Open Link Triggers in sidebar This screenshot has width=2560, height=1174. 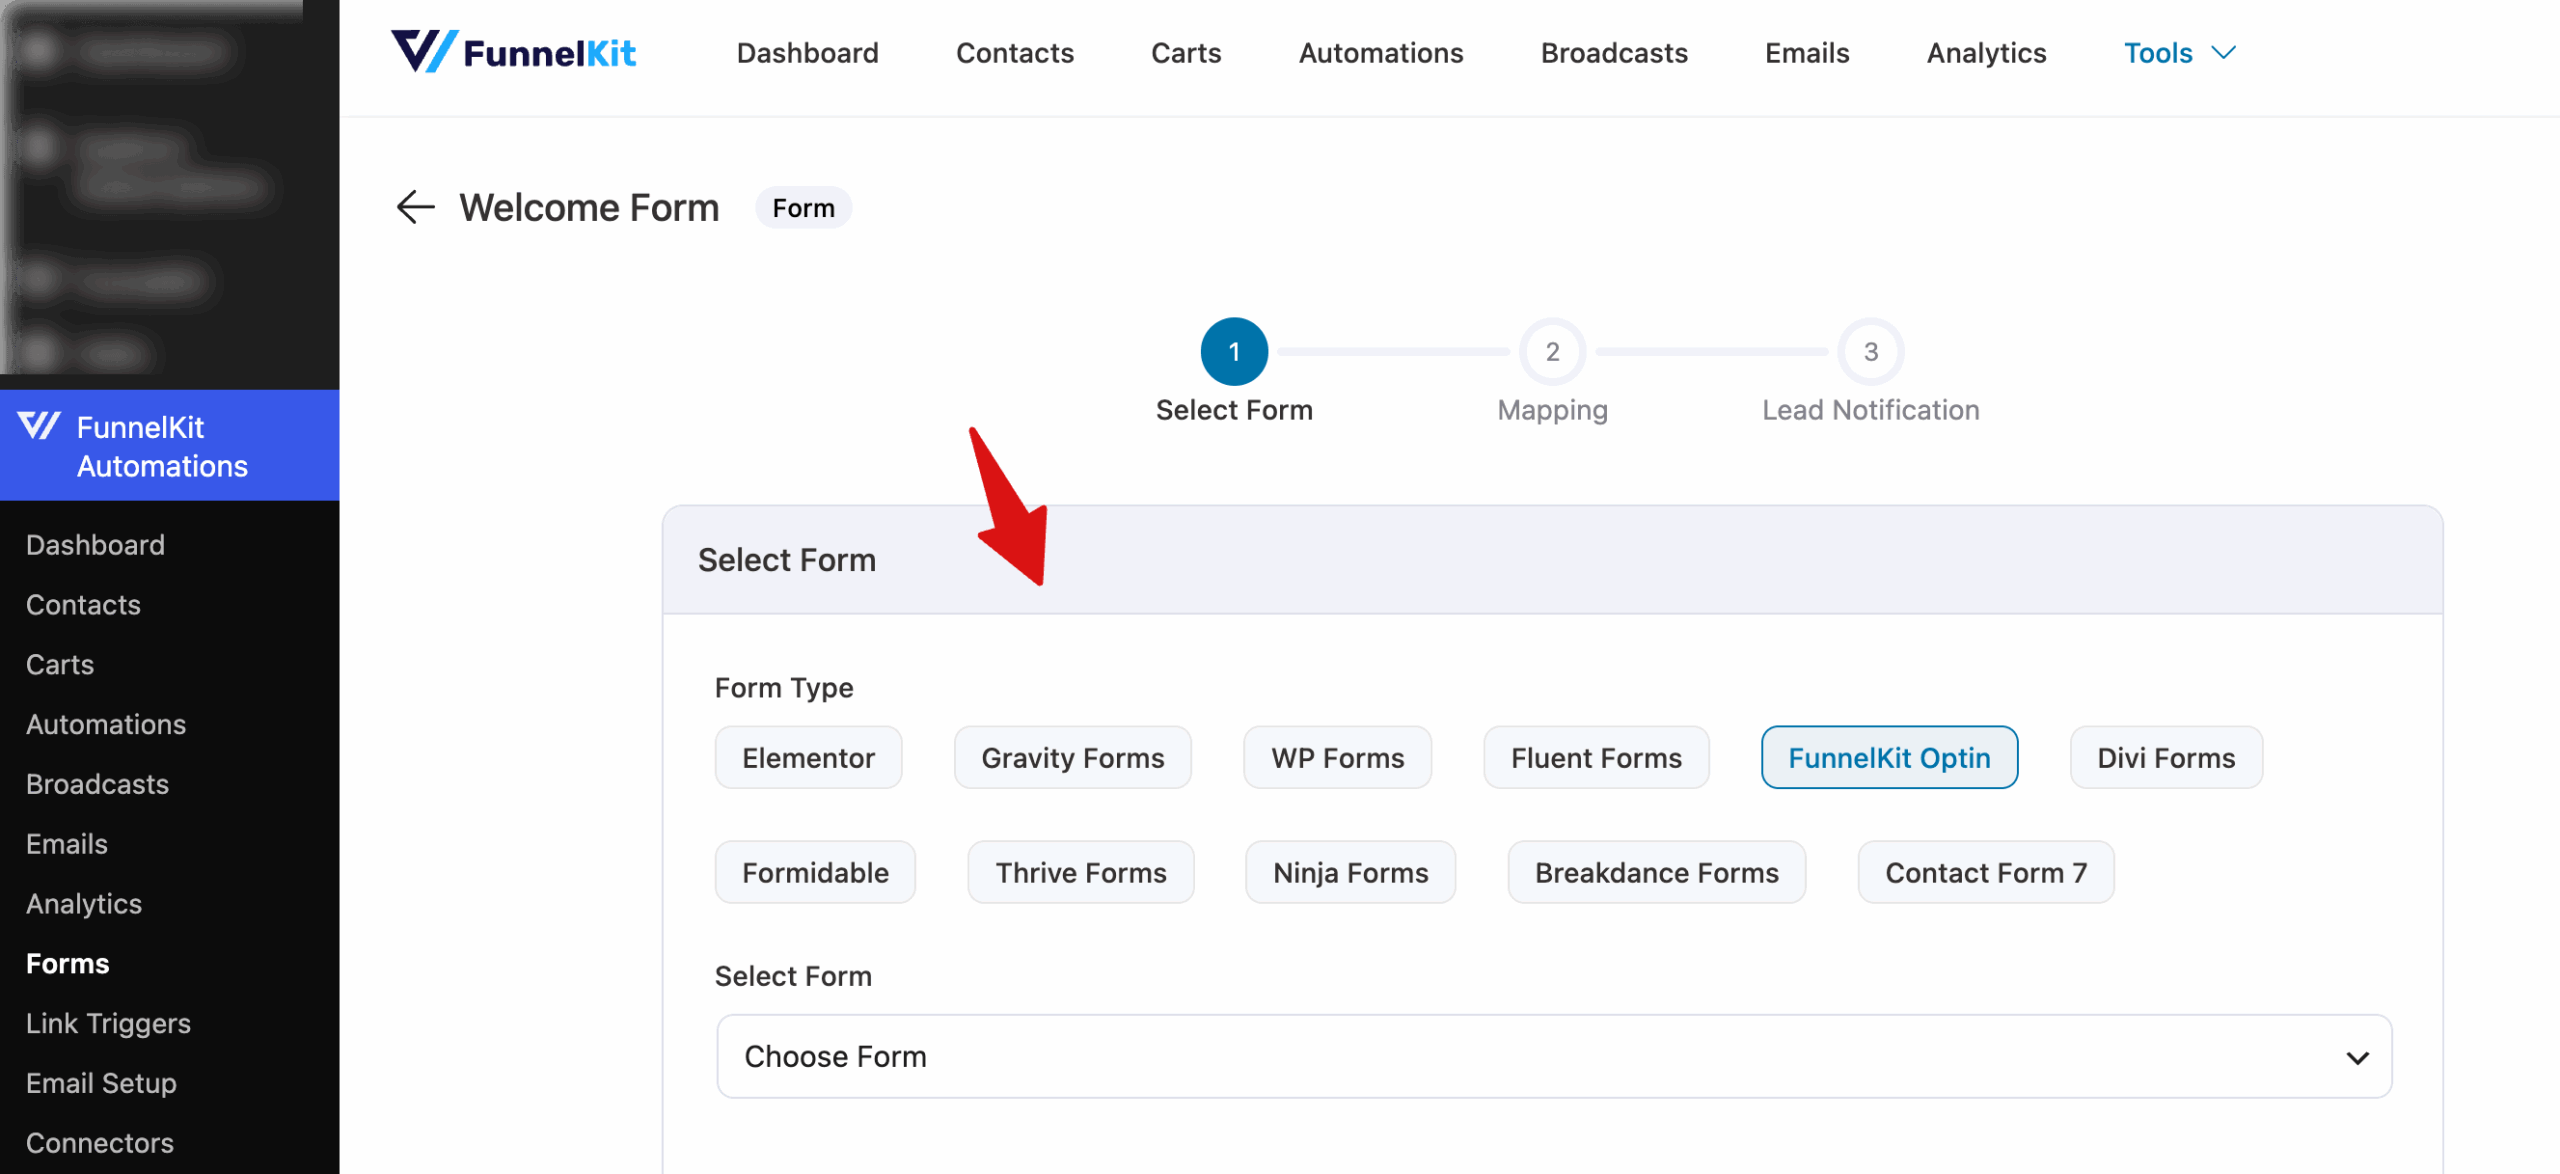click(108, 1023)
